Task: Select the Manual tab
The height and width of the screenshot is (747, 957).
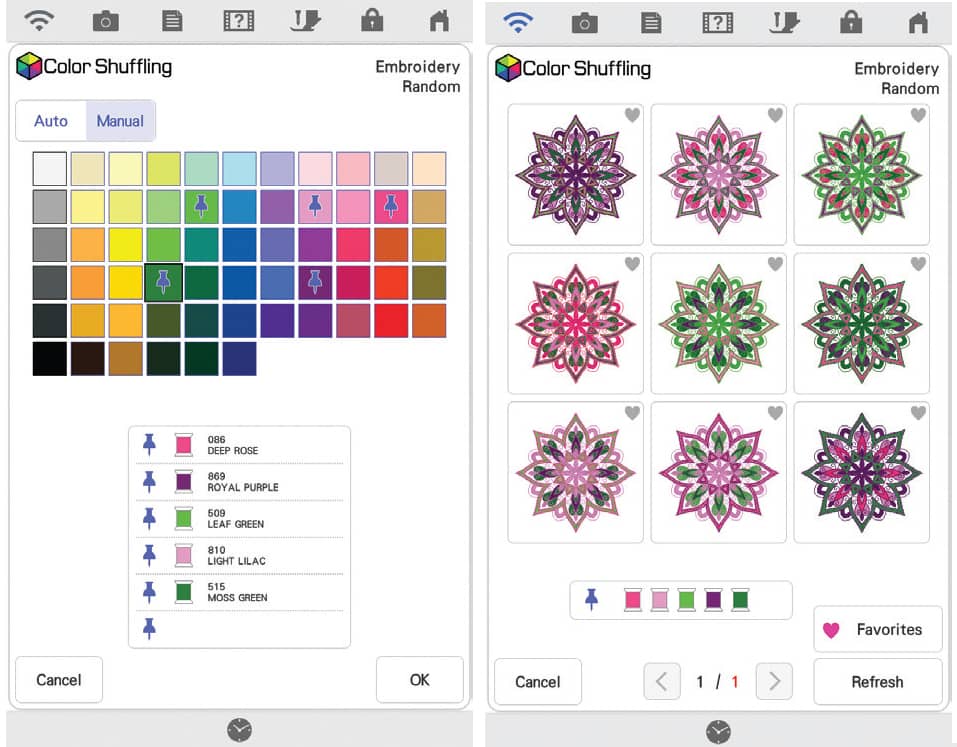Action: 120,121
